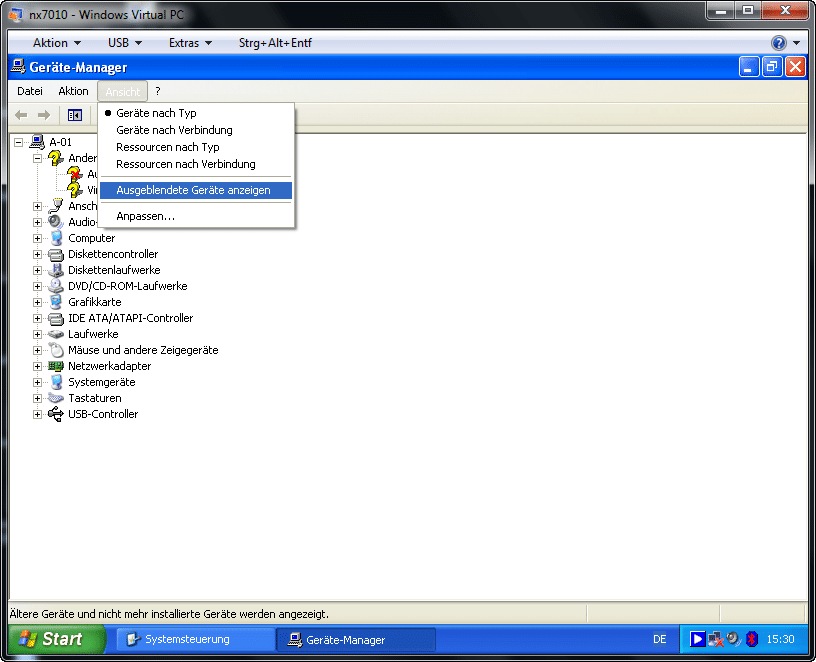The height and width of the screenshot is (662, 816).
Task: Click the DVD/CD-ROM-Laufwerke disc icon
Action: (56, 286)
